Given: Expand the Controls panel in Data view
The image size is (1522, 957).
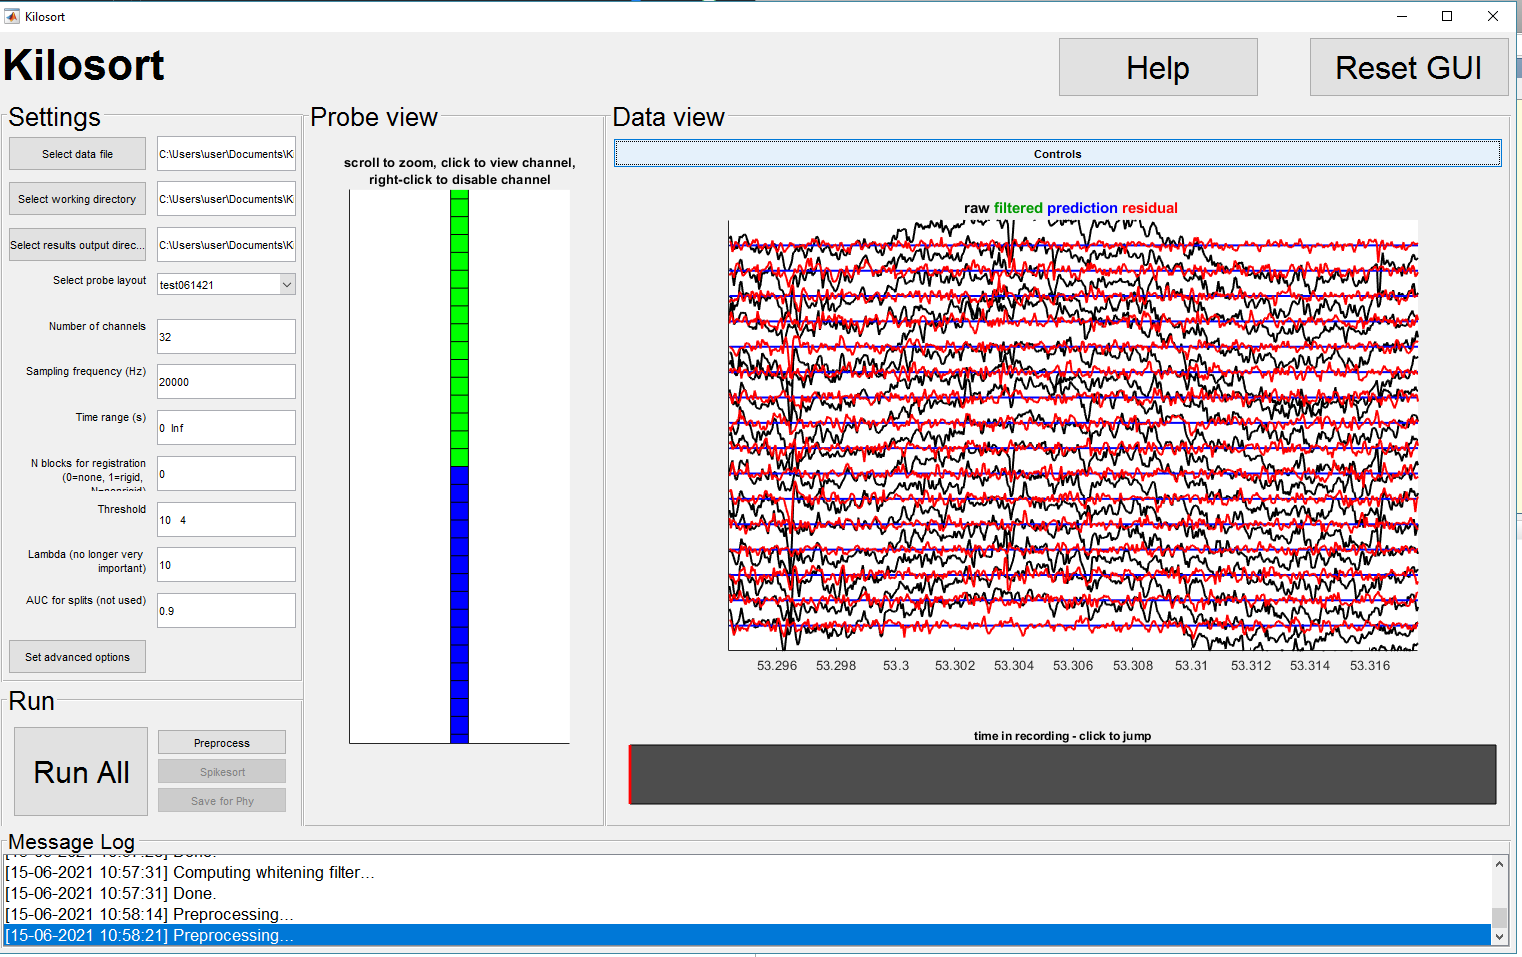Looking at the screenshot, I should (x=1057, y=153).
